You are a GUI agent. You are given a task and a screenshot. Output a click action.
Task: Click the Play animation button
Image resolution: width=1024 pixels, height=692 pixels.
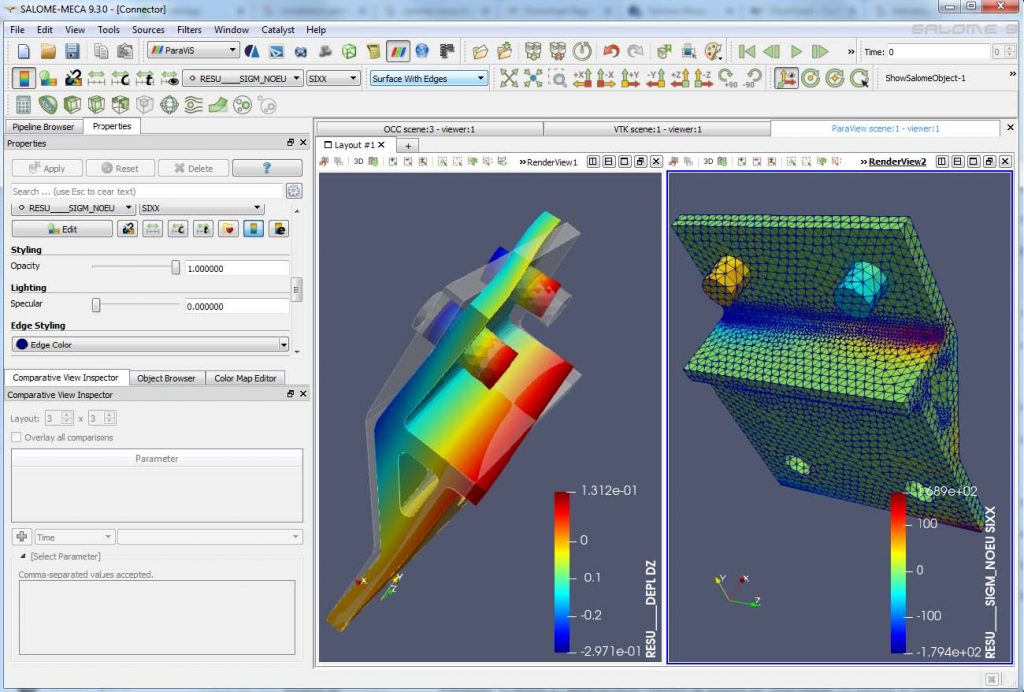[x=796, y=51]
